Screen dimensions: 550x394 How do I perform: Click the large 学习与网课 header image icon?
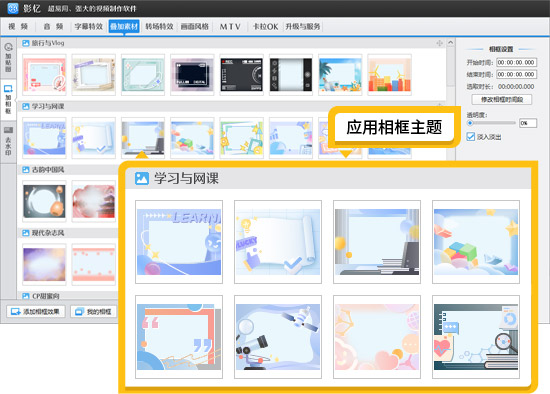coord(142,178)
